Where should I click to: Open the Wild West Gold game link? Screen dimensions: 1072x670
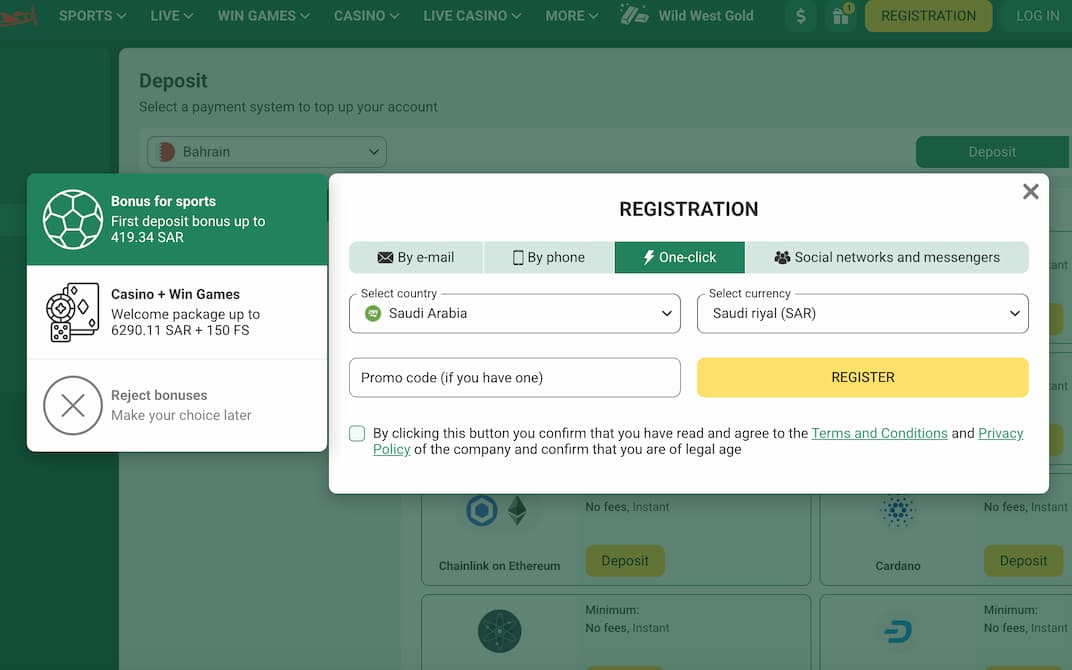click(x=686, y=16)
